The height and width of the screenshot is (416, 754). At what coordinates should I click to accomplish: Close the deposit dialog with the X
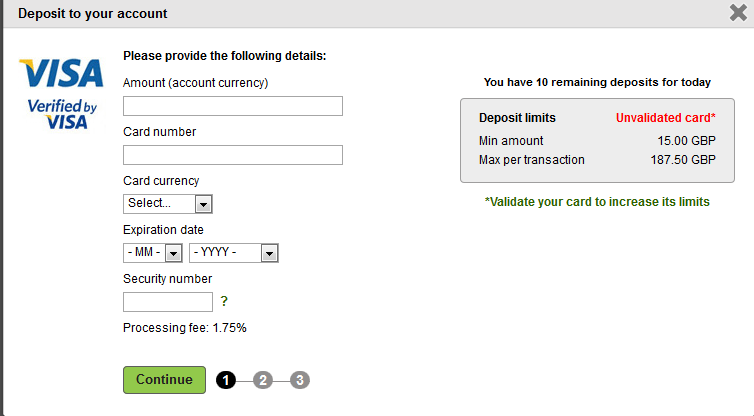pyautogui.click(x=738, y=13)
